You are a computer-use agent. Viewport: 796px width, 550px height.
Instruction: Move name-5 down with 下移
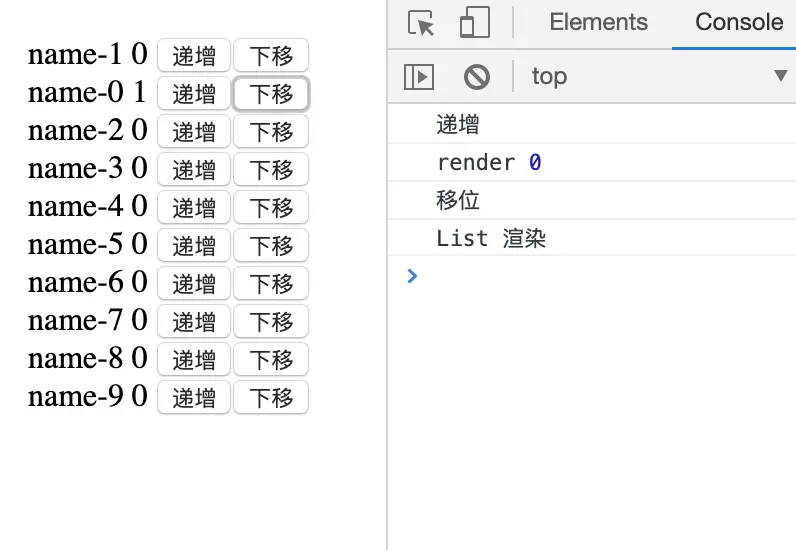coord(271,245)
